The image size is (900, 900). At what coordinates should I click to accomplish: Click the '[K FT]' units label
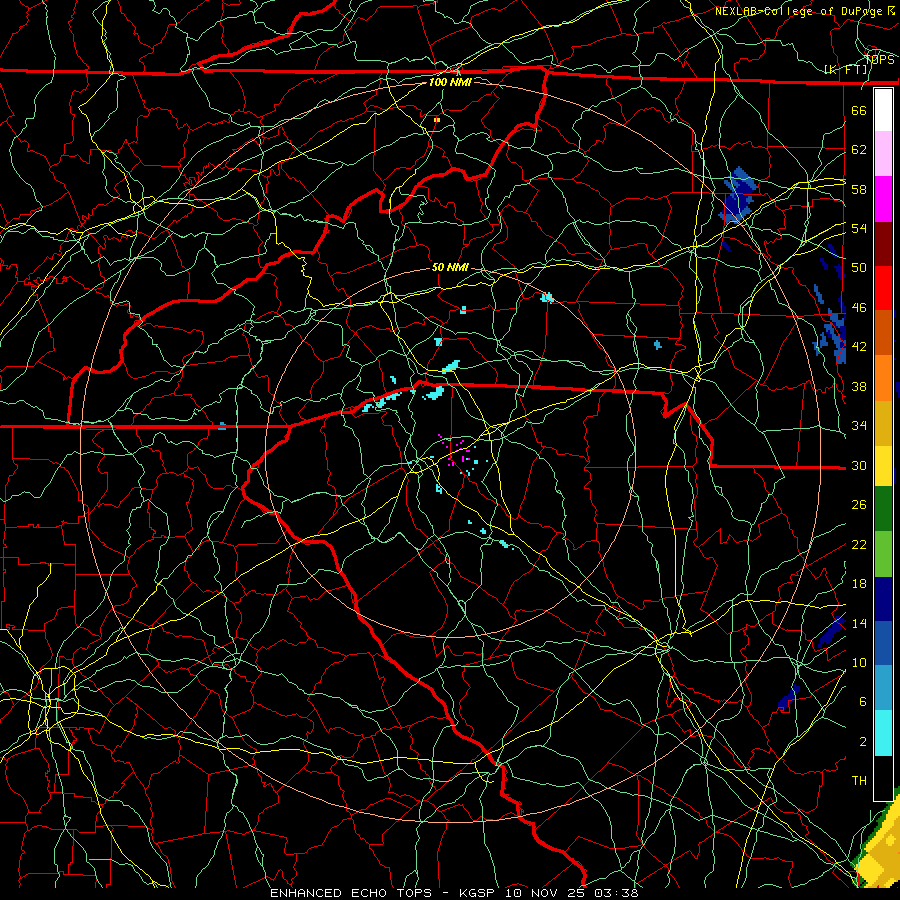tap(845, 70)
